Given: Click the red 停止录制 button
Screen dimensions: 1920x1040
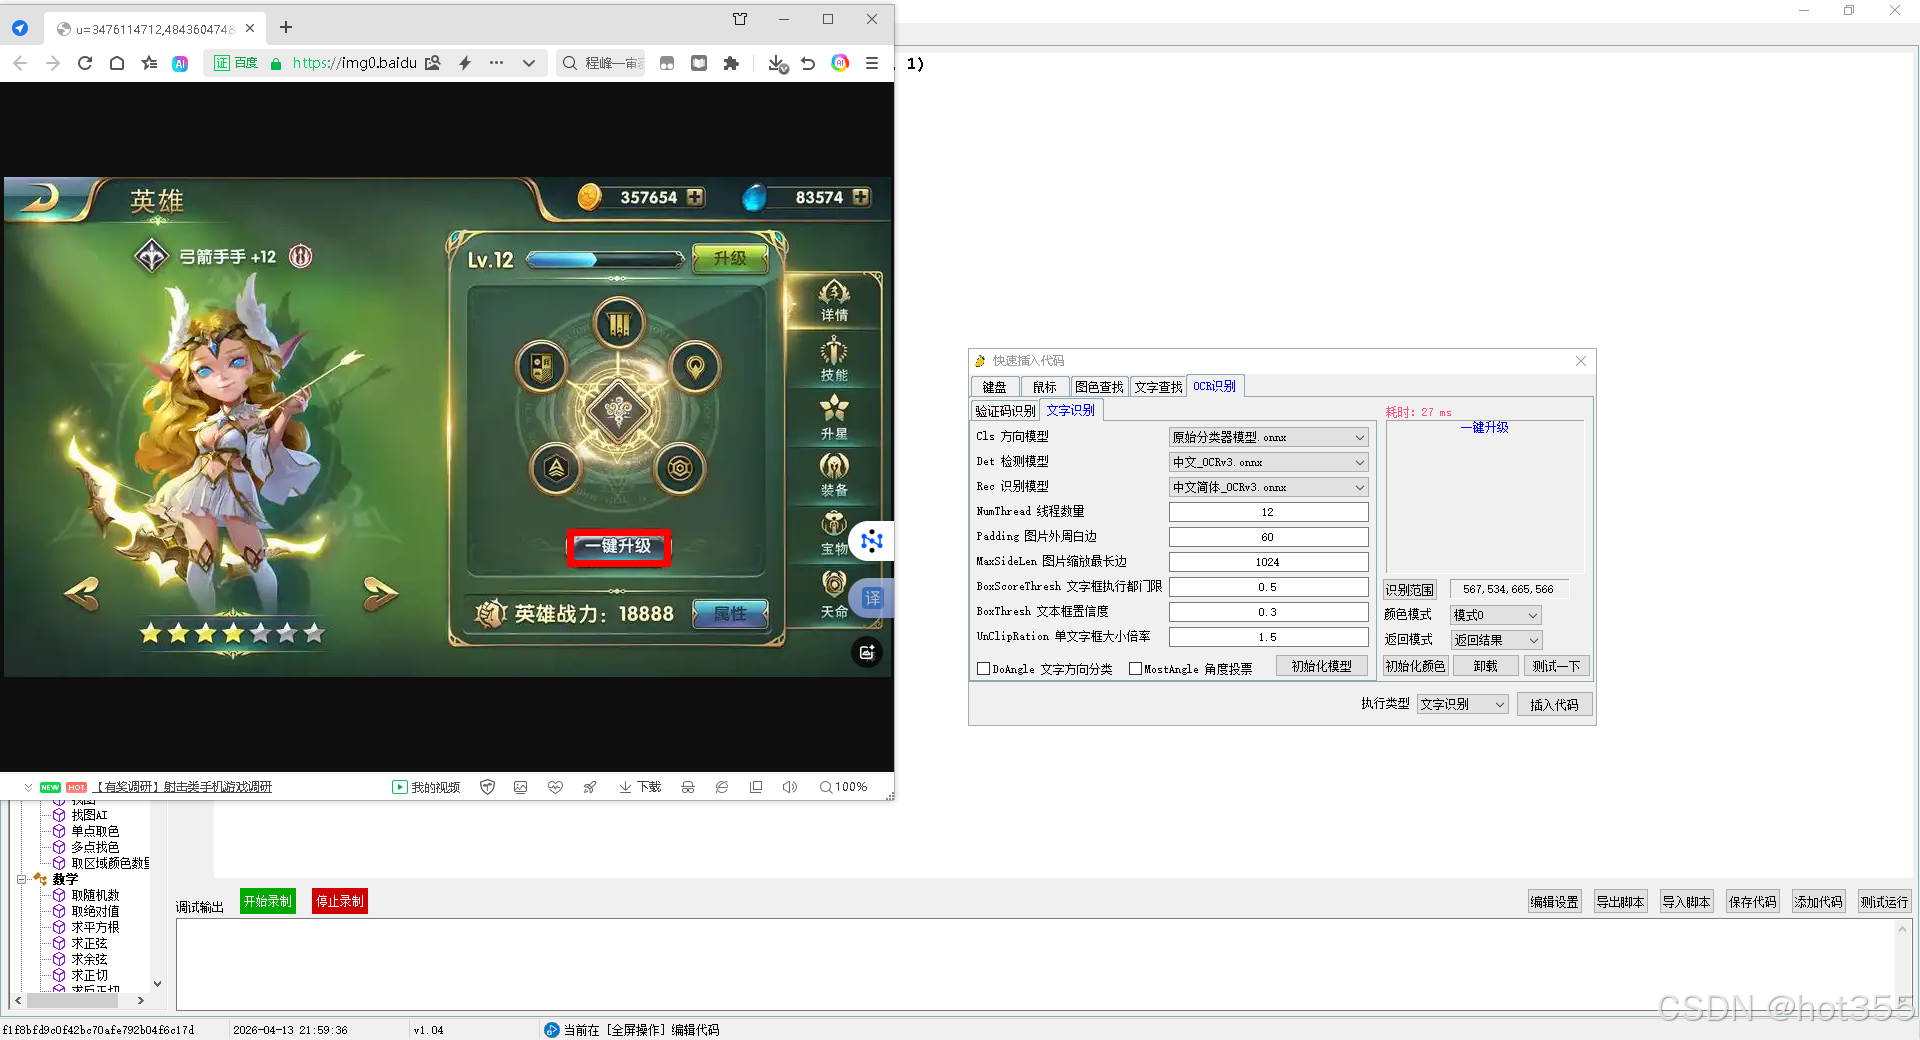Looking at the screenshot, I should point(340,901).
